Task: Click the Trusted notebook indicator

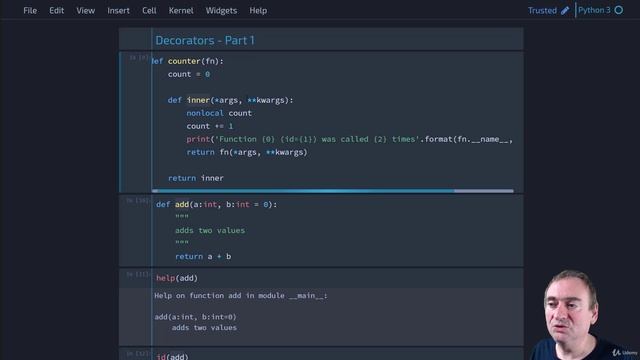Action: 542,11
